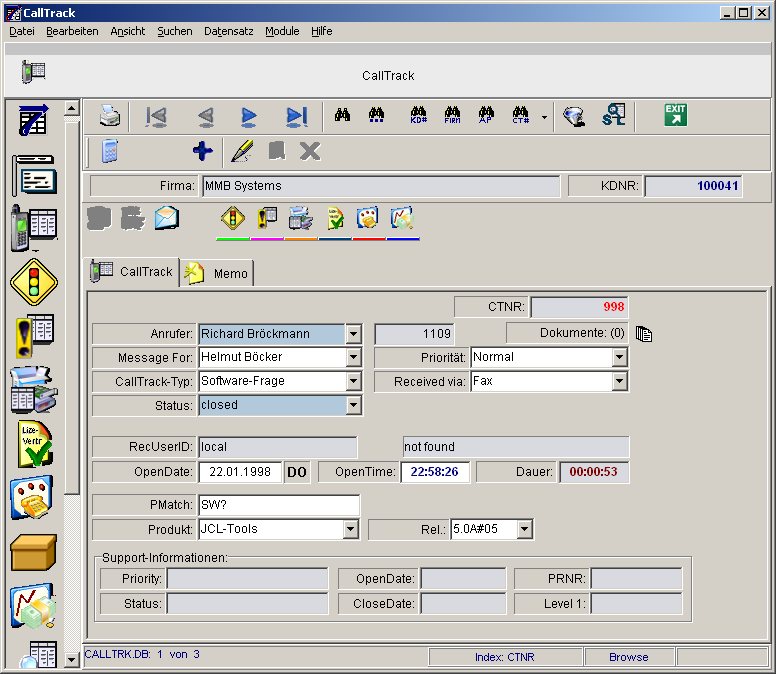
Task: Open the Status dropdown showing closed
Action: [x=353, y=405]
